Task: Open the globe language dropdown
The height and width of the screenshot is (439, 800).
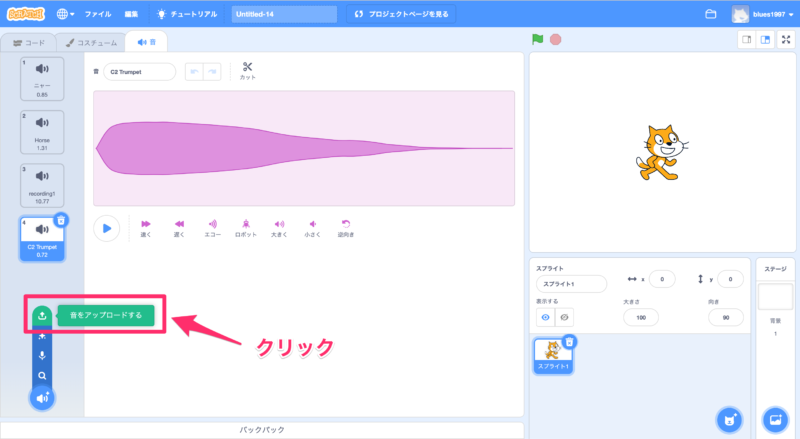Action: (x=68, y=14)
